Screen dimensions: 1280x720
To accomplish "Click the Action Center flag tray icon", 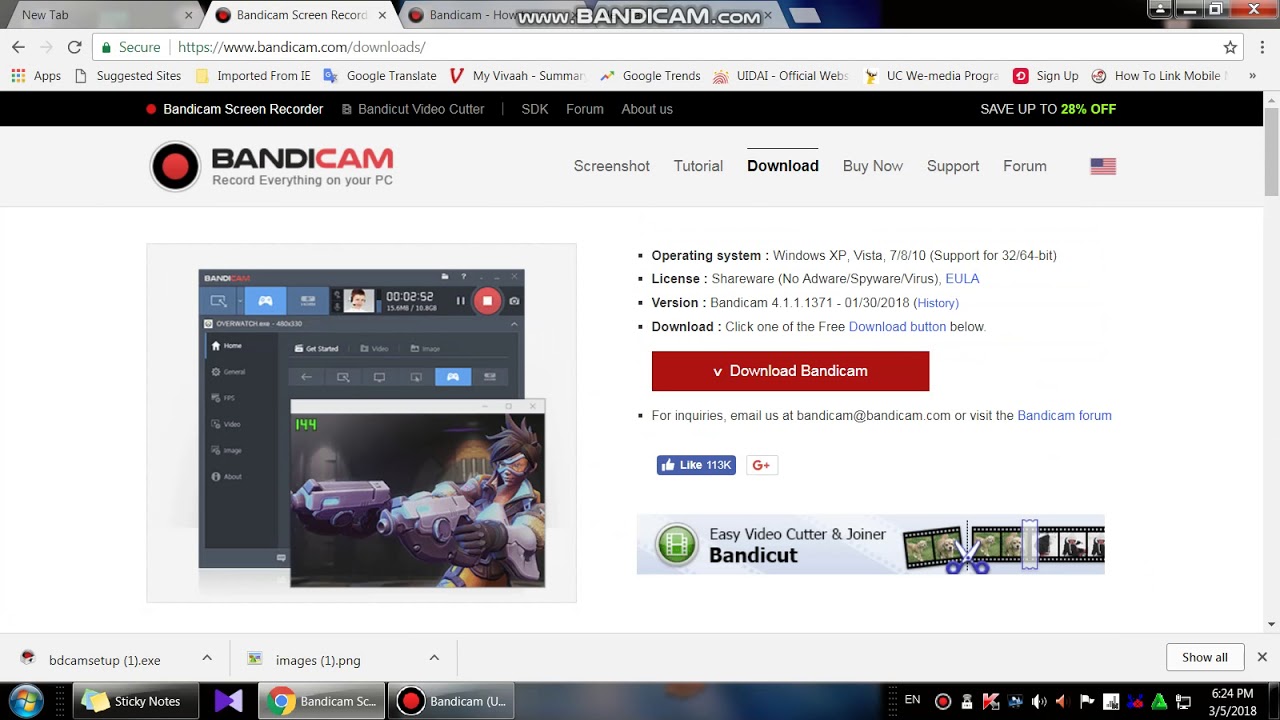I will tap(1087, 701).
